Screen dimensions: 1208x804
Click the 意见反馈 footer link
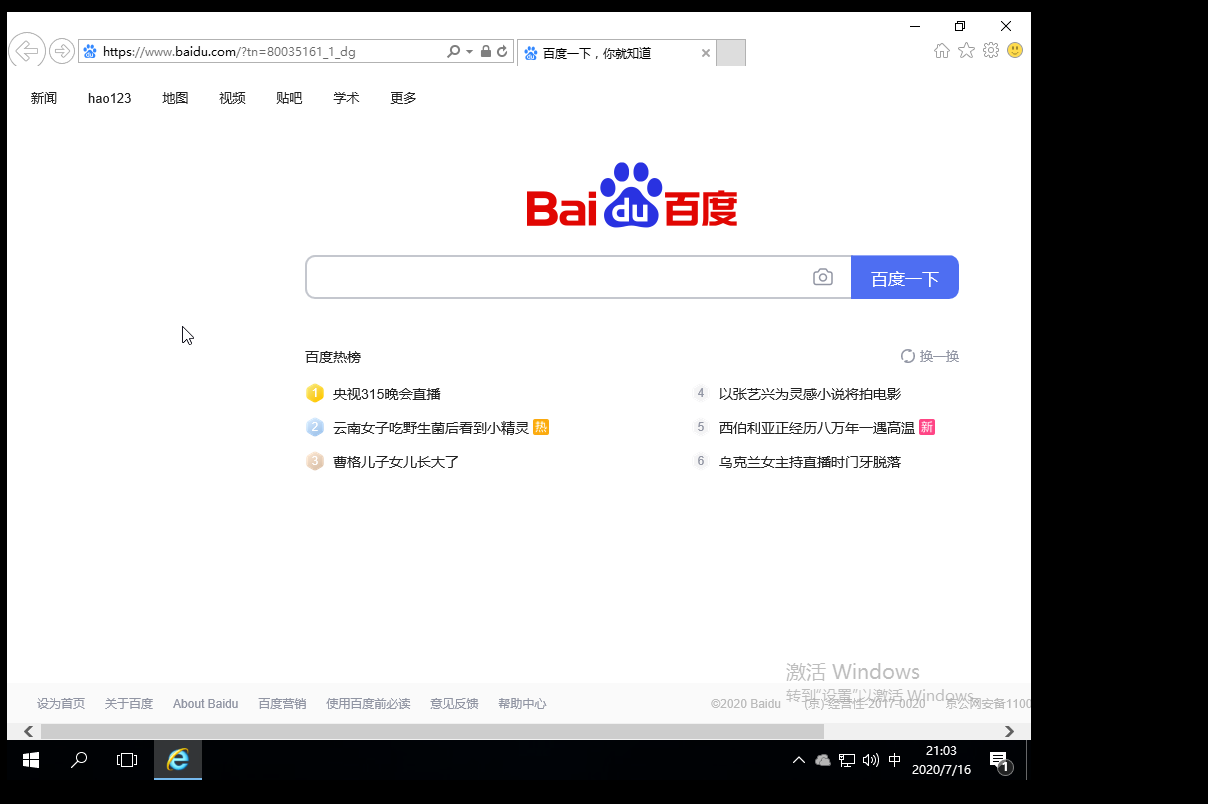coord(454,704)
